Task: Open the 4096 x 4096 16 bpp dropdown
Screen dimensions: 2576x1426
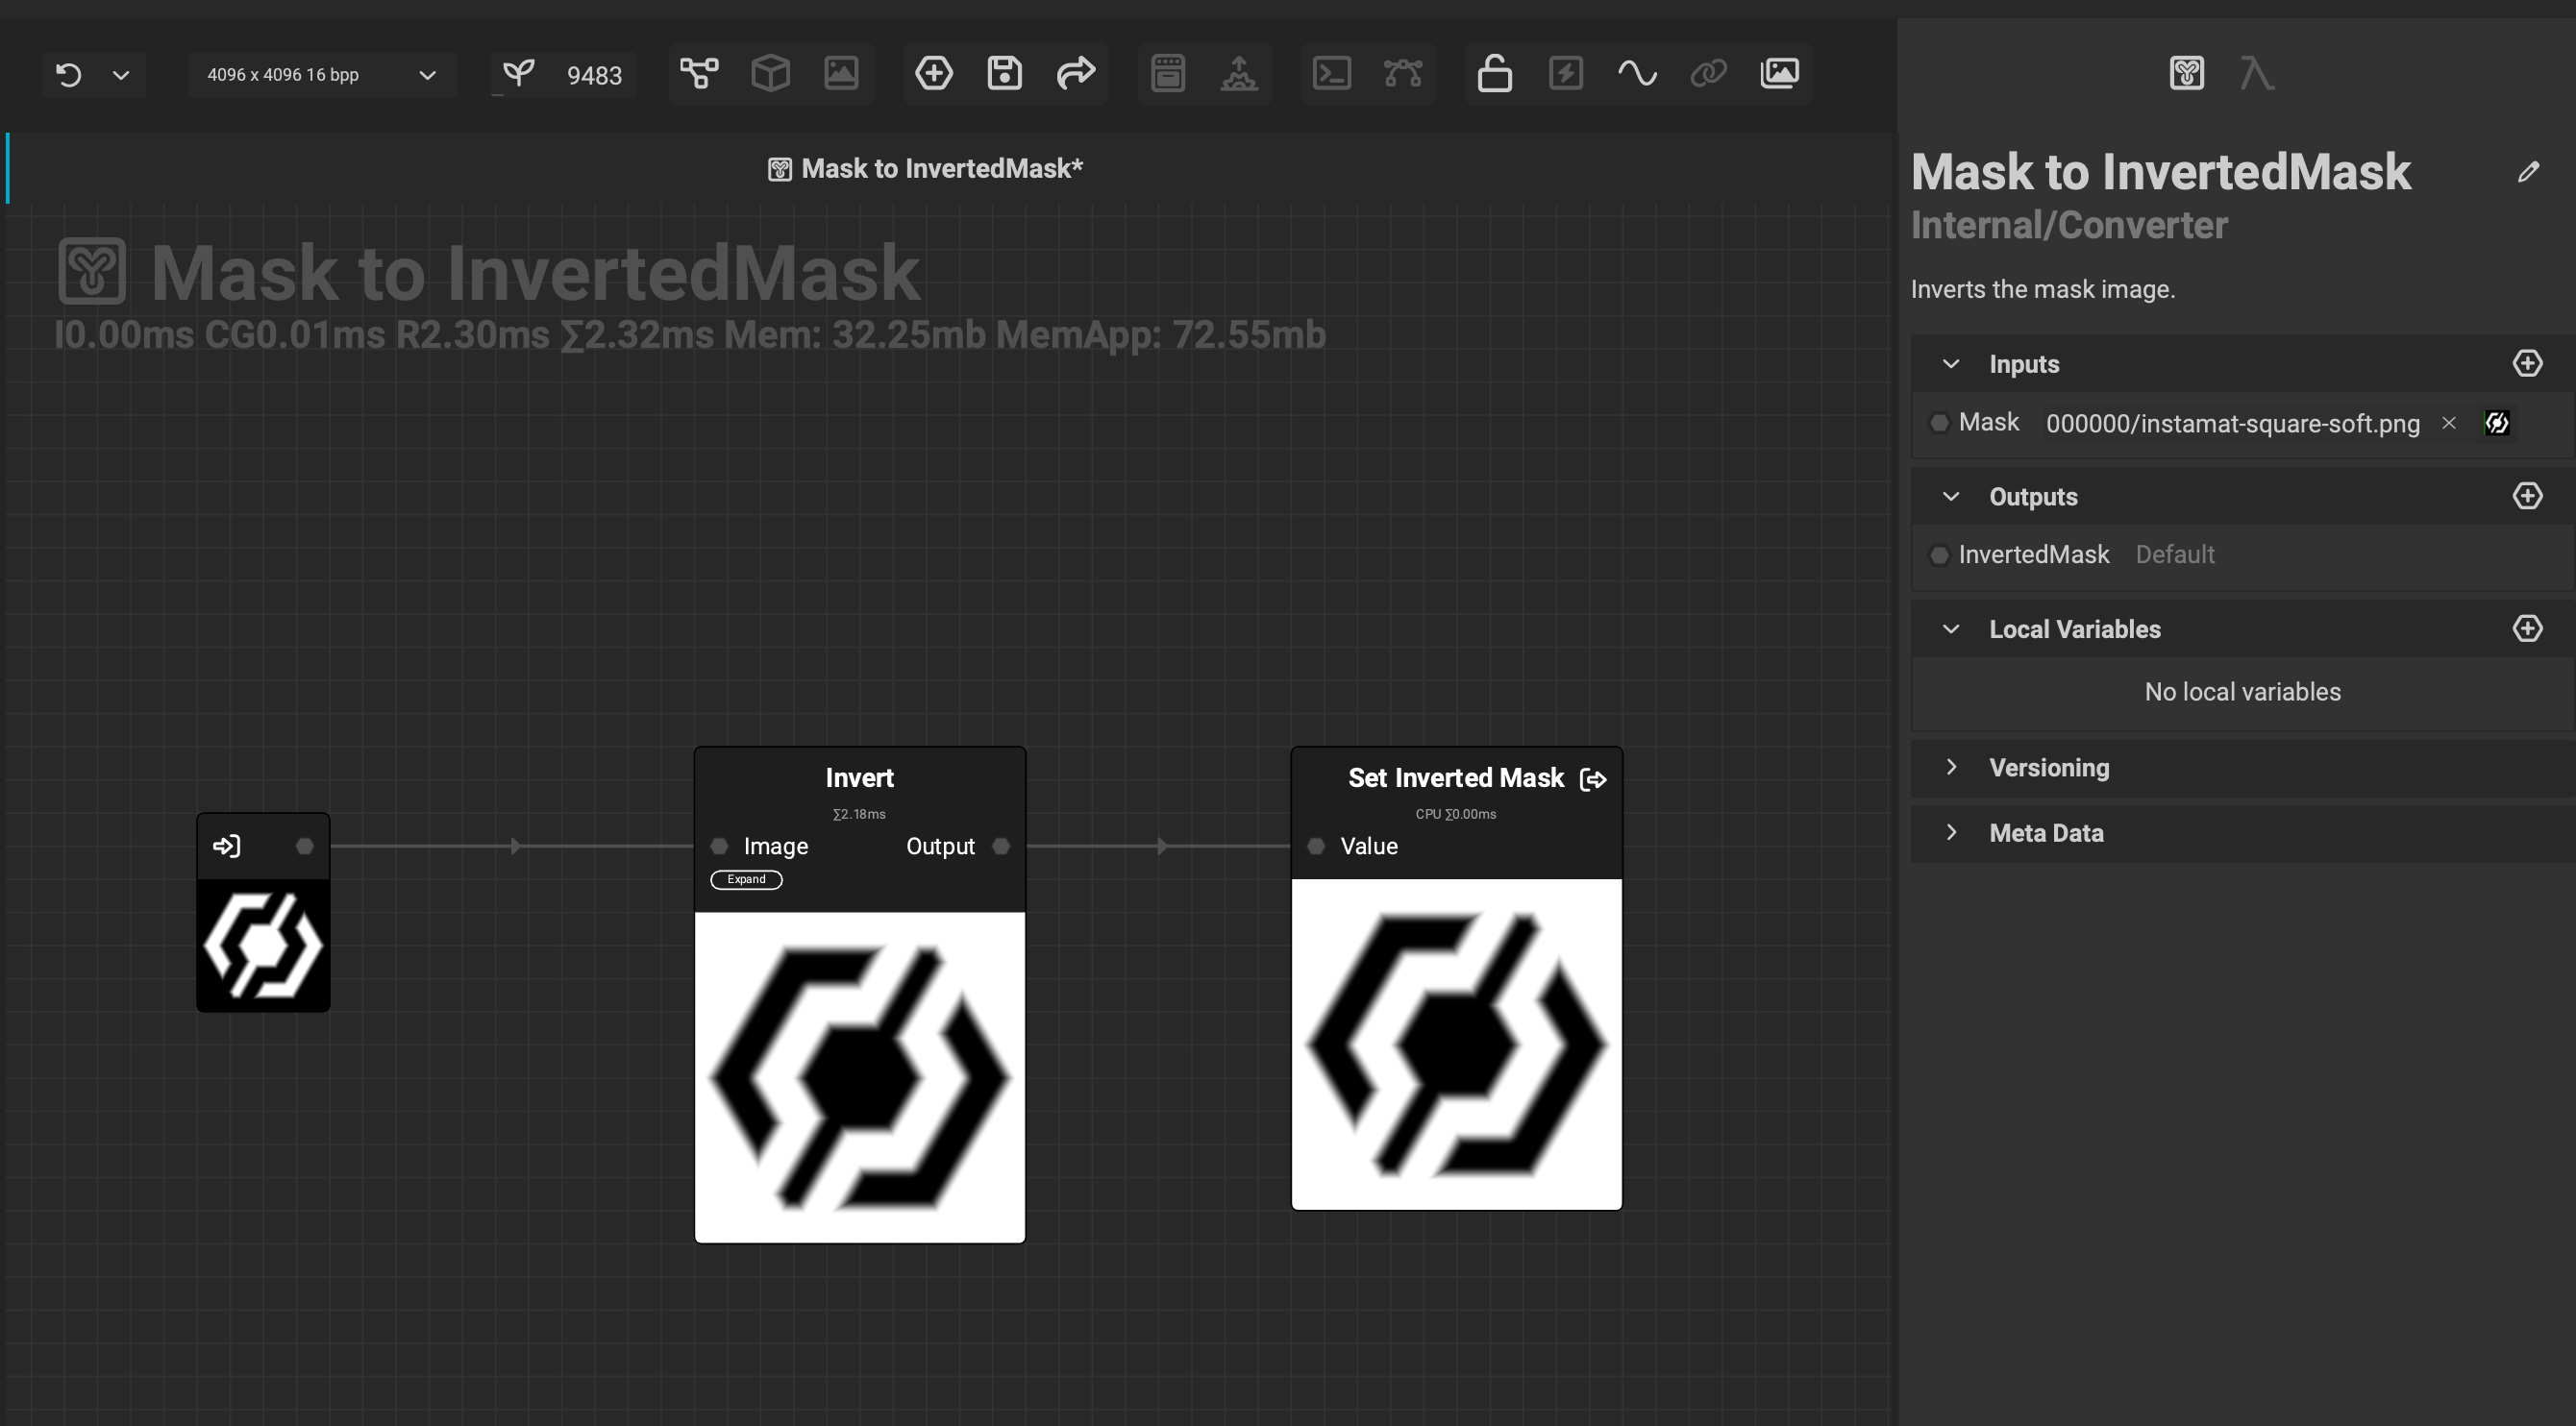Action: click(321, 75)
